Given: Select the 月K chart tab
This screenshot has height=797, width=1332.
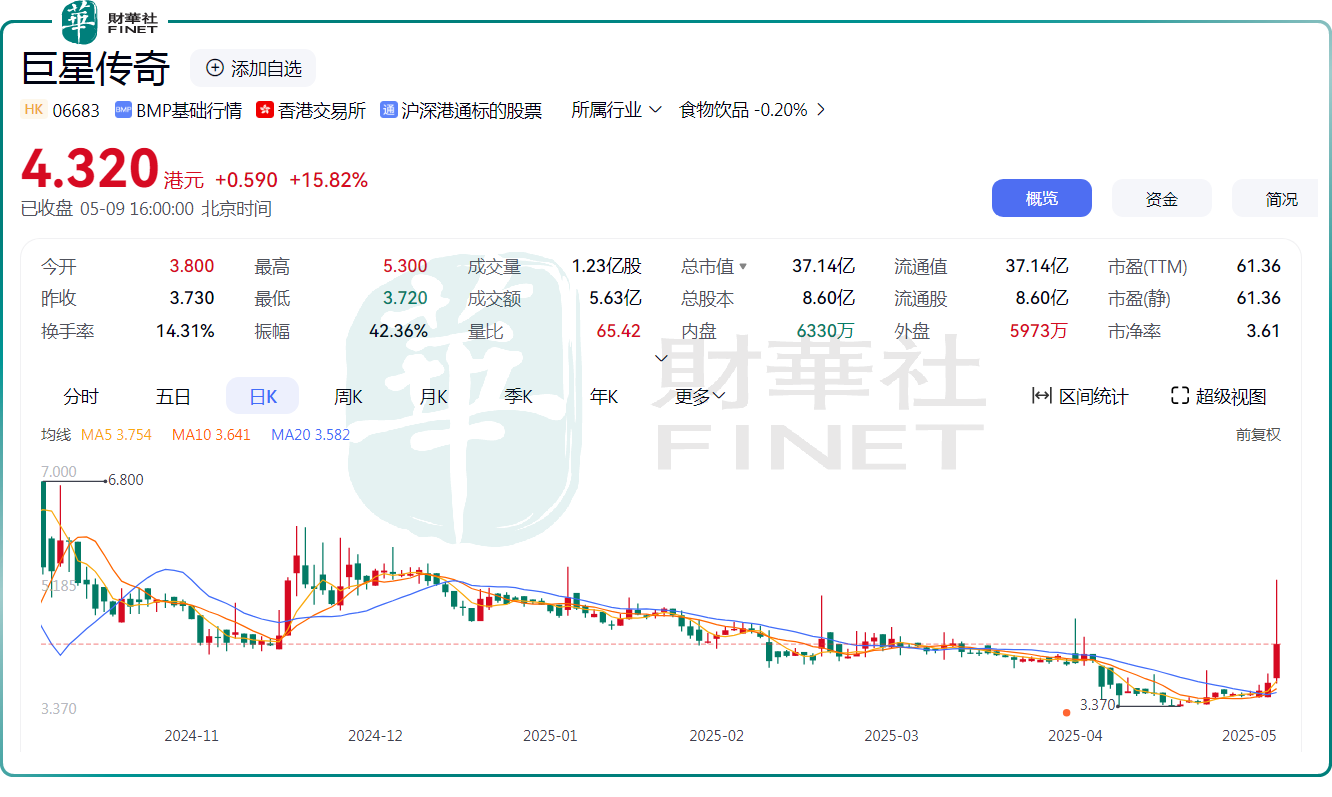Looking at the screenshot, I should tap(433, 396).
